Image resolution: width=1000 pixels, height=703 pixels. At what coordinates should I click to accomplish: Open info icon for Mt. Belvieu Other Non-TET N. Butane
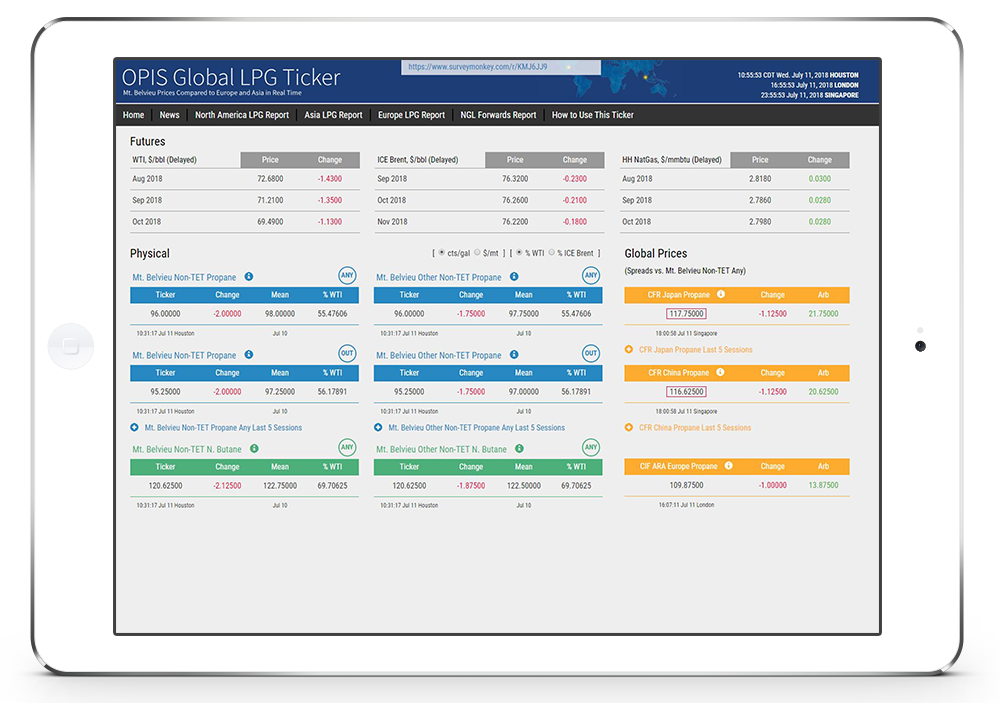[x=519, y=449]
